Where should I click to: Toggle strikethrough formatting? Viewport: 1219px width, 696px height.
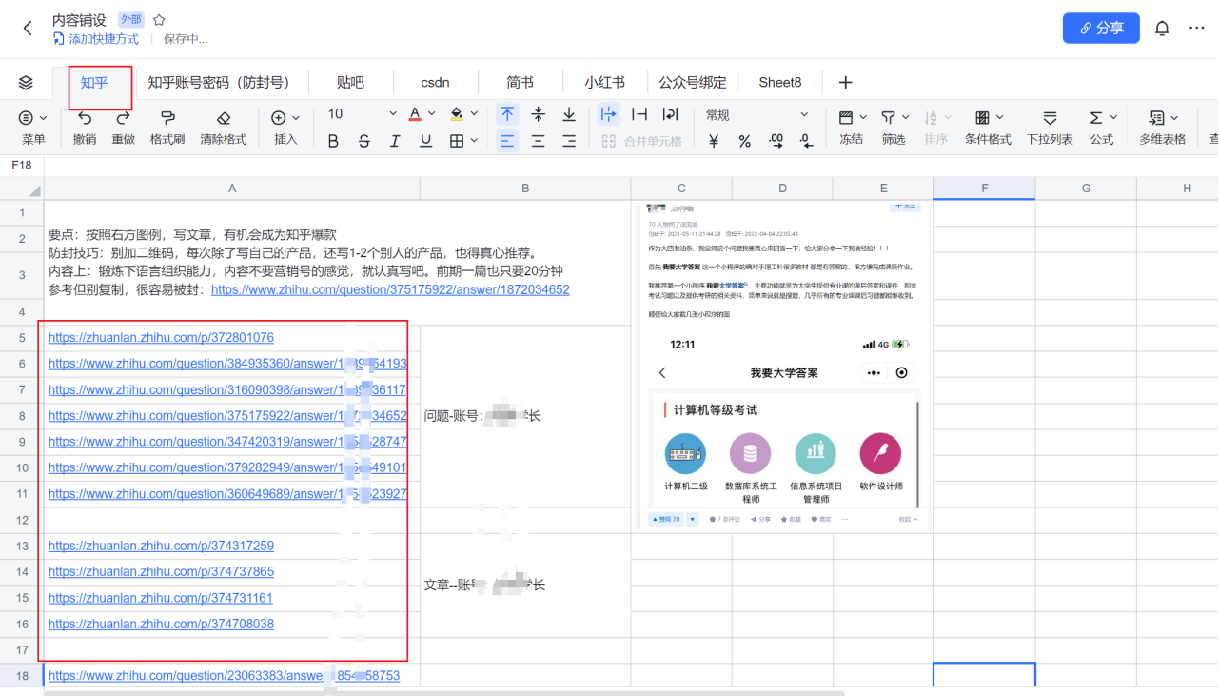tap(364, 141)
